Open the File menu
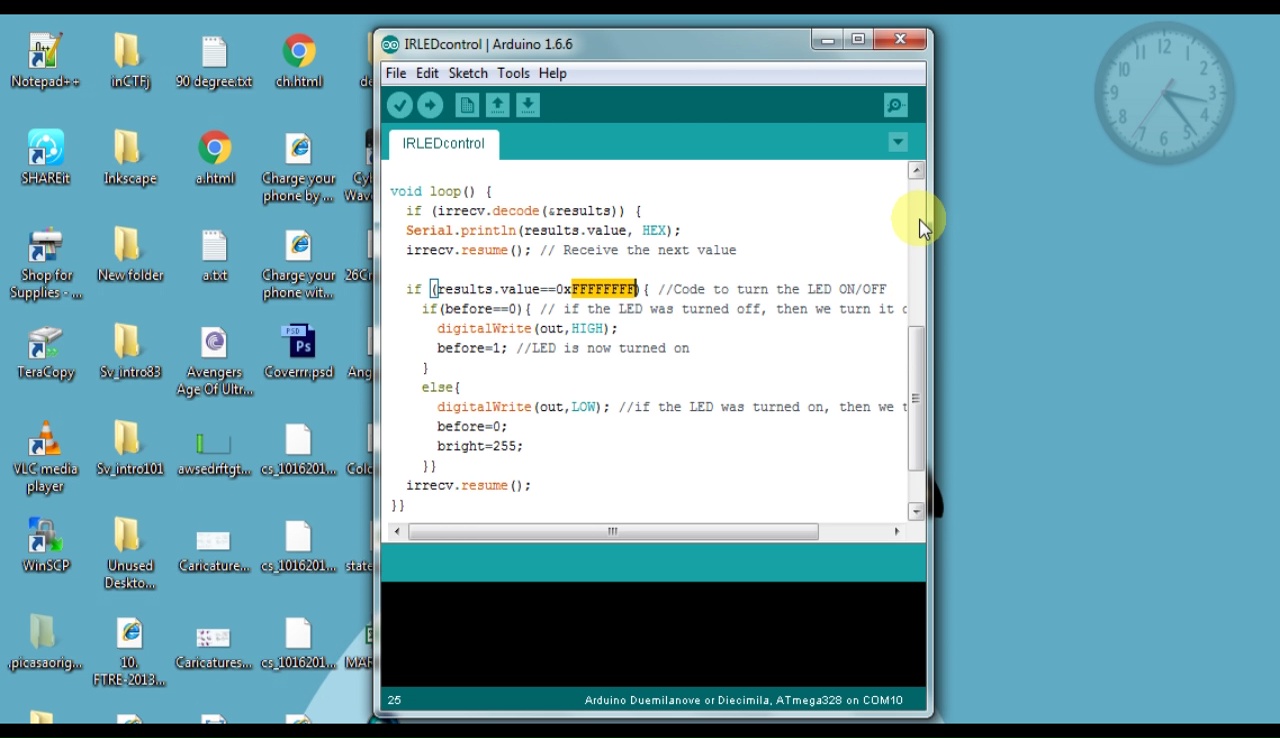 coord(396,73)
